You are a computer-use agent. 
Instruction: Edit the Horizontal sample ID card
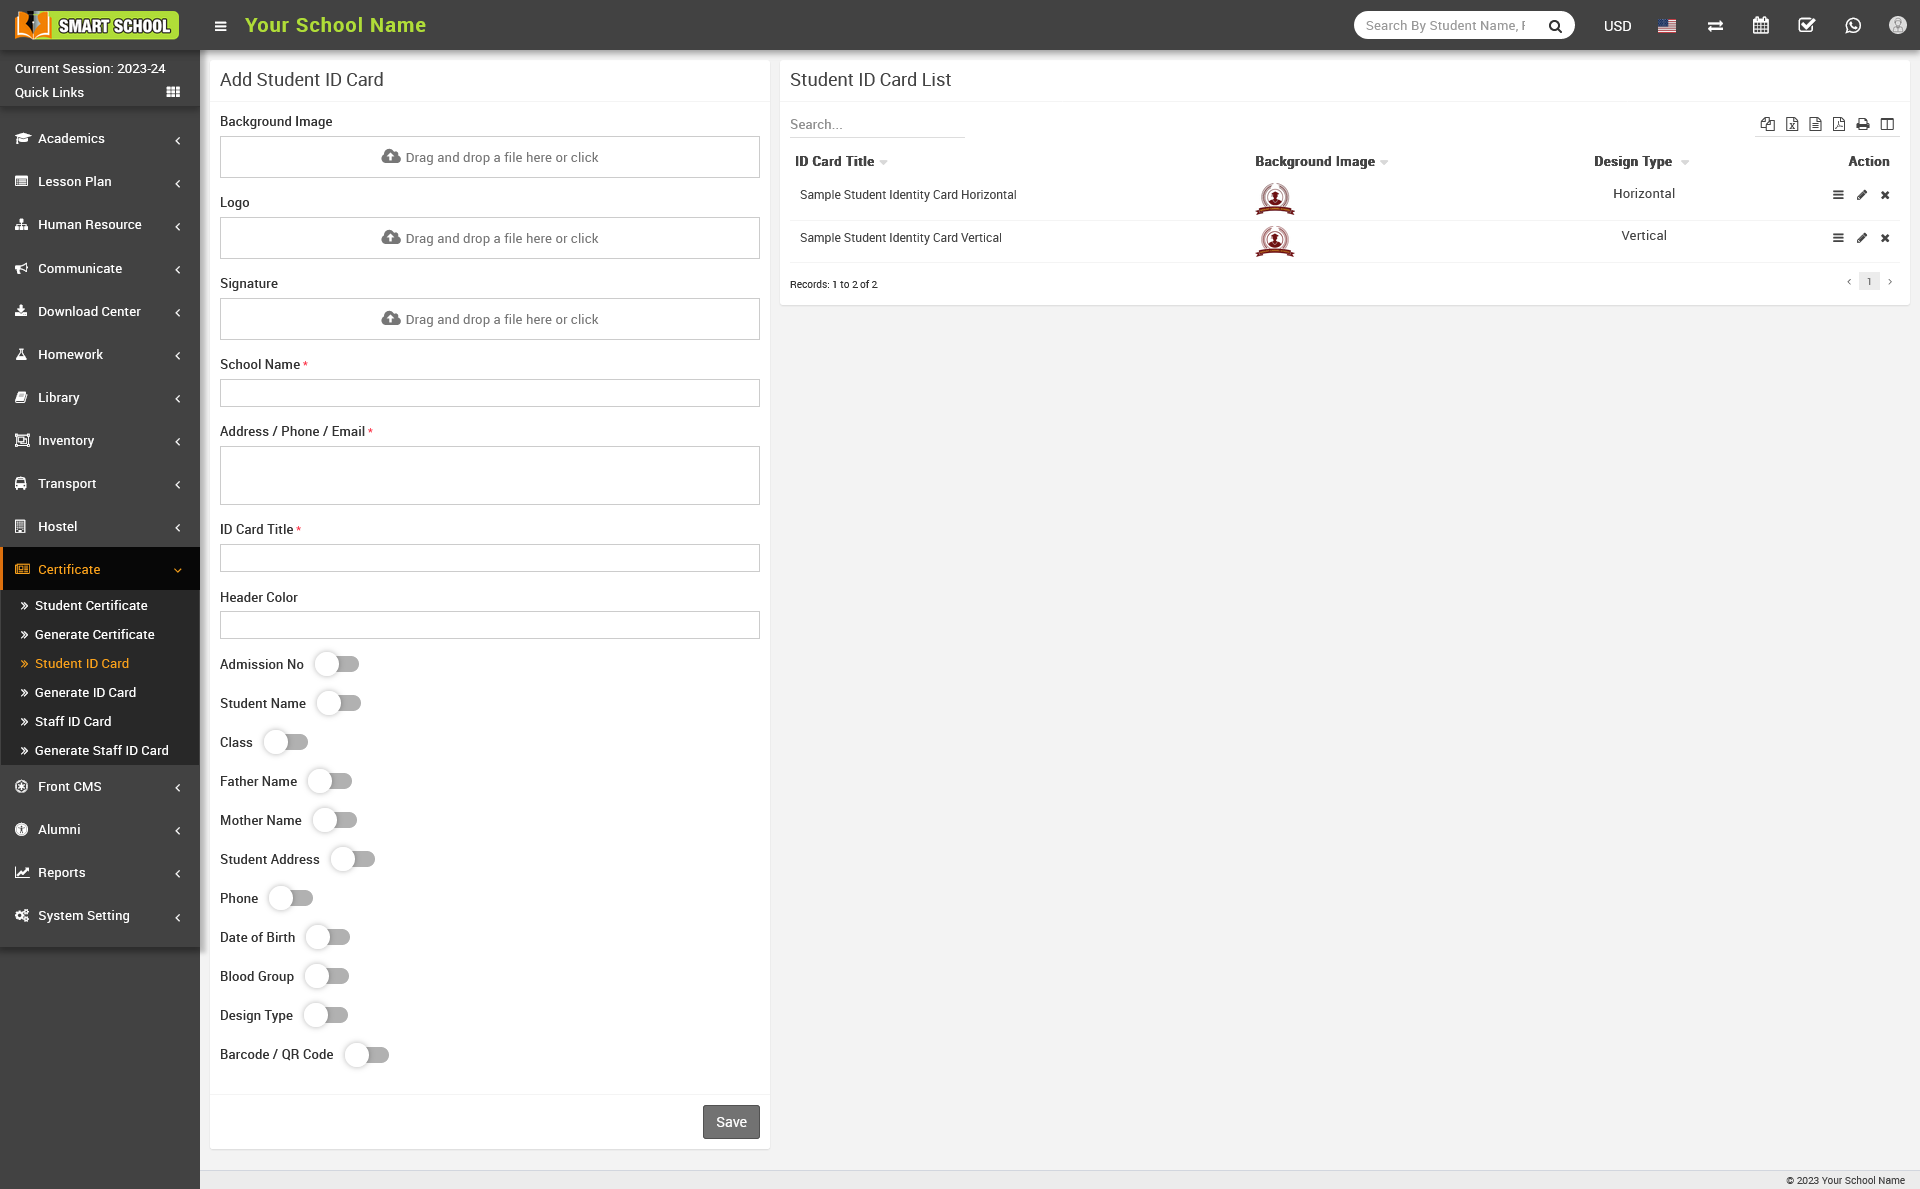[1861, 195]
